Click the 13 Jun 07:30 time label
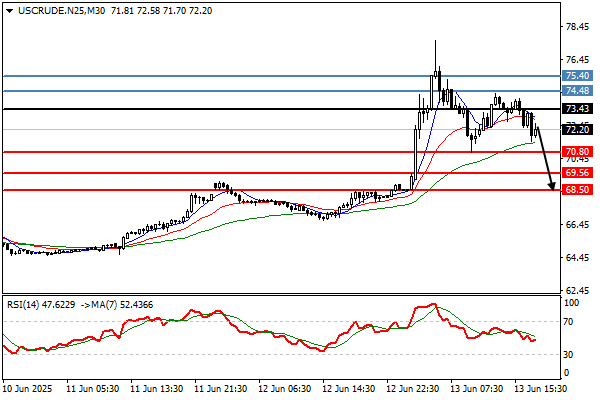600x400 pixels. pyautogui.click(x=476, y=389)
